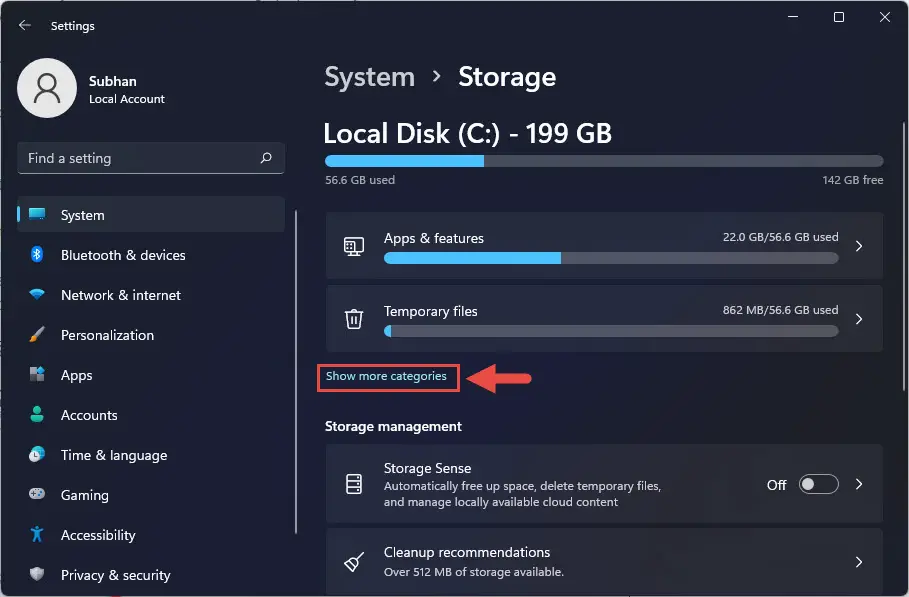Screen dimensions: 909x597
Task: Open Bluetooth & devices settings
Action: click(x=151, y=254)
